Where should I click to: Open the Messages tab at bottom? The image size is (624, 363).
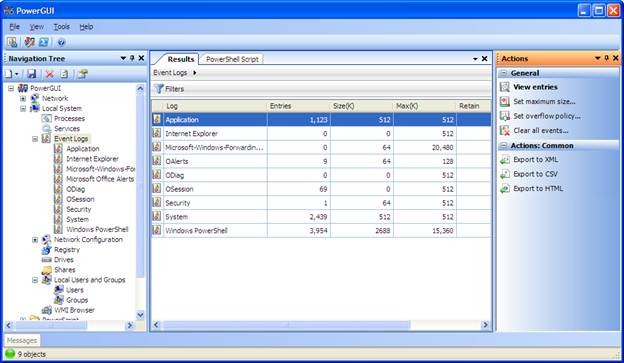(x=22, y=341)
